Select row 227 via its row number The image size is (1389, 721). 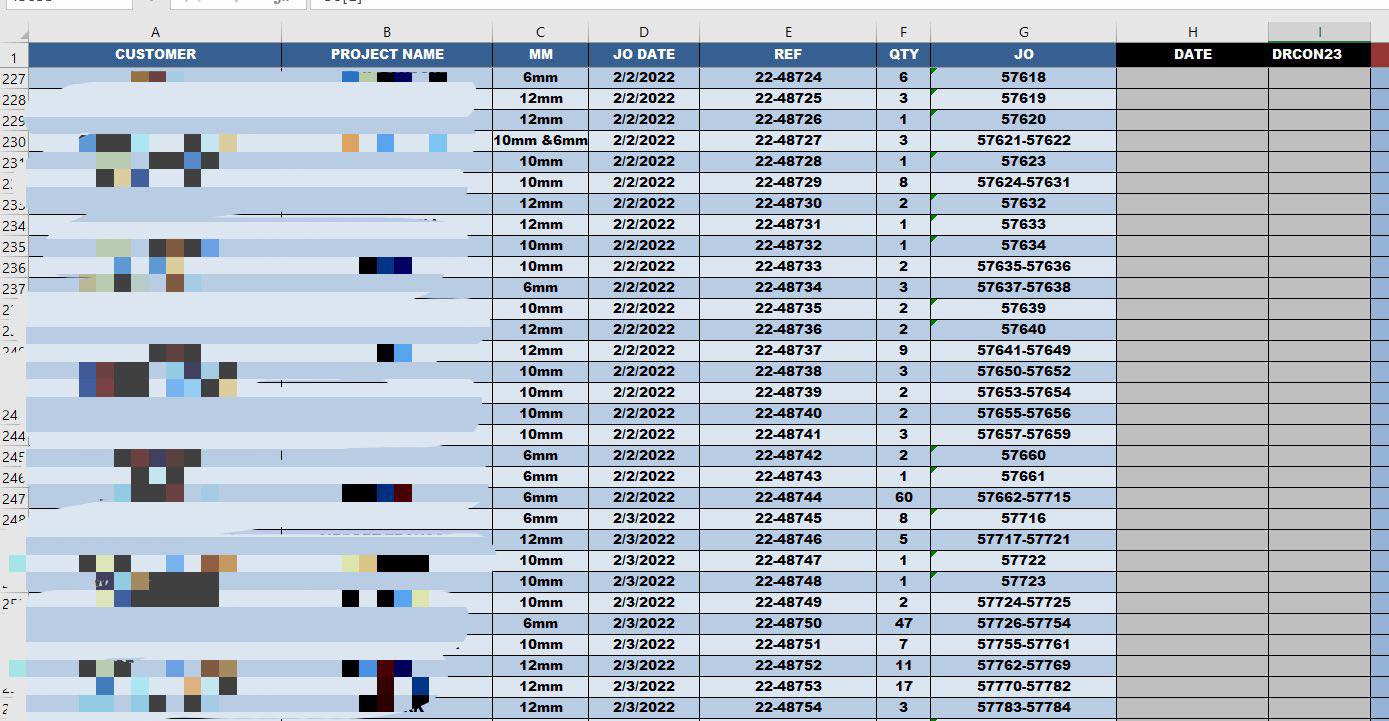(14, 78)
